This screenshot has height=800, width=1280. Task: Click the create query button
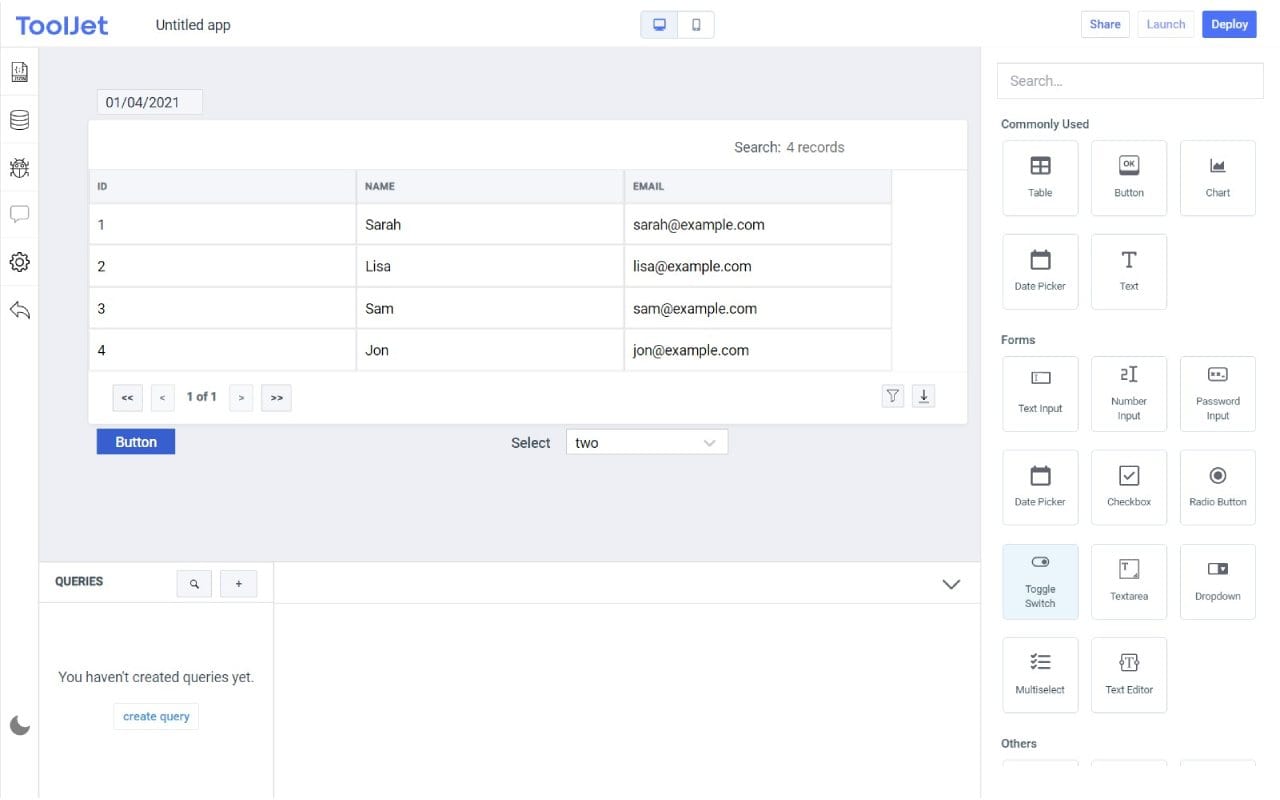coord(155,716)
